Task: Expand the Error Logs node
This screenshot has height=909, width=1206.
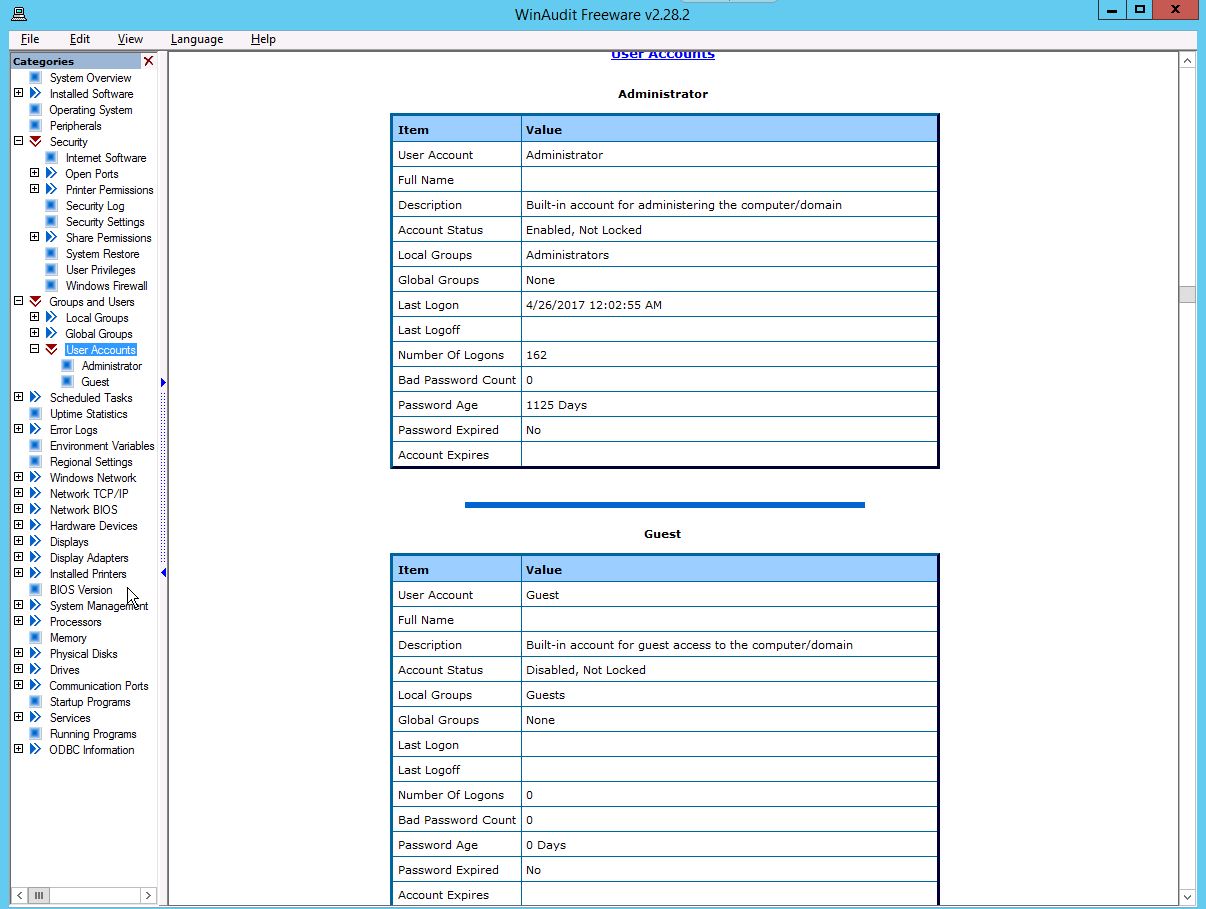Action: tap(18, 430)
